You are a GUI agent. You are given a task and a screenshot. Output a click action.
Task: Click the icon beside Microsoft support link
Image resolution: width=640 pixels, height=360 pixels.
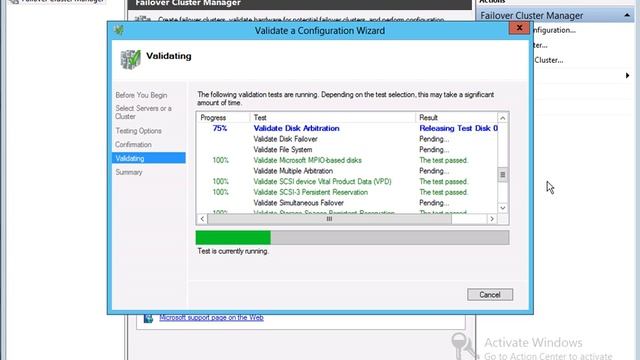[x=148, y=318]
